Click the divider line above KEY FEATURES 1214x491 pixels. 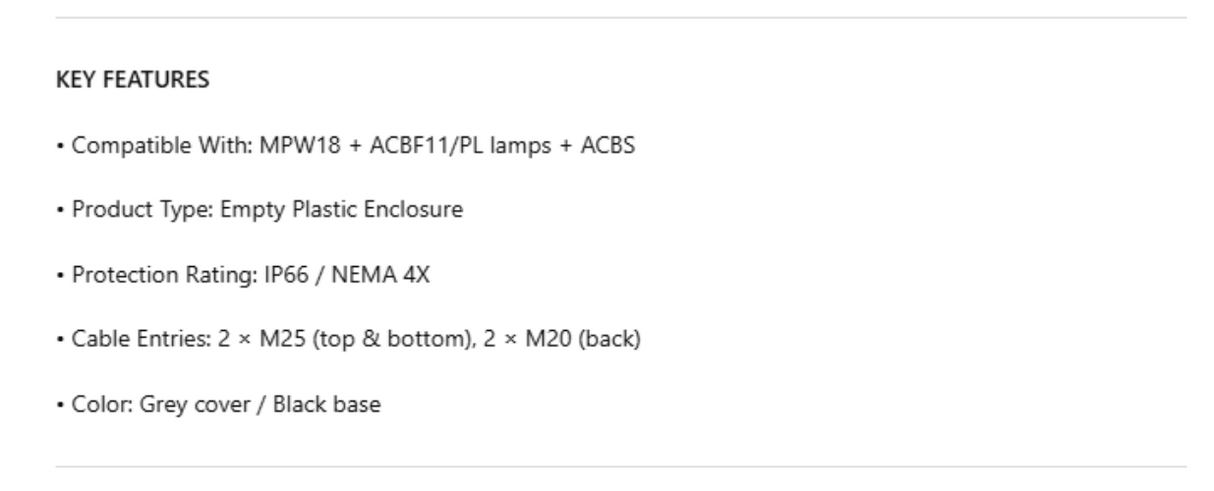click(x=620, y=17)
